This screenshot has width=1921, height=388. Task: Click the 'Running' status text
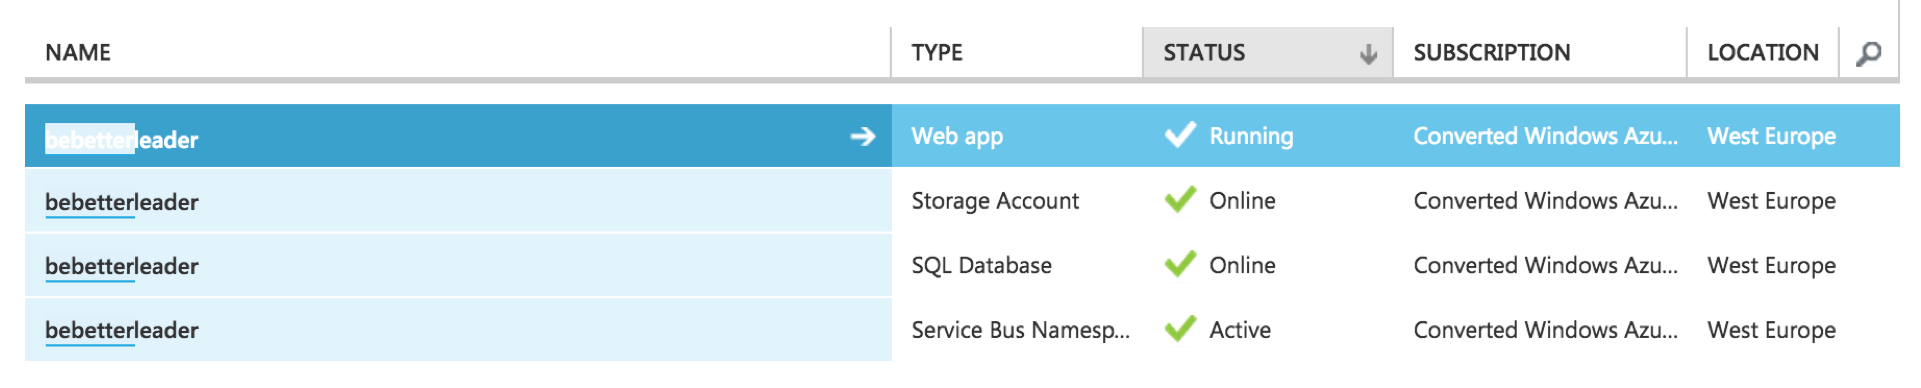(x=1251, y=136)
